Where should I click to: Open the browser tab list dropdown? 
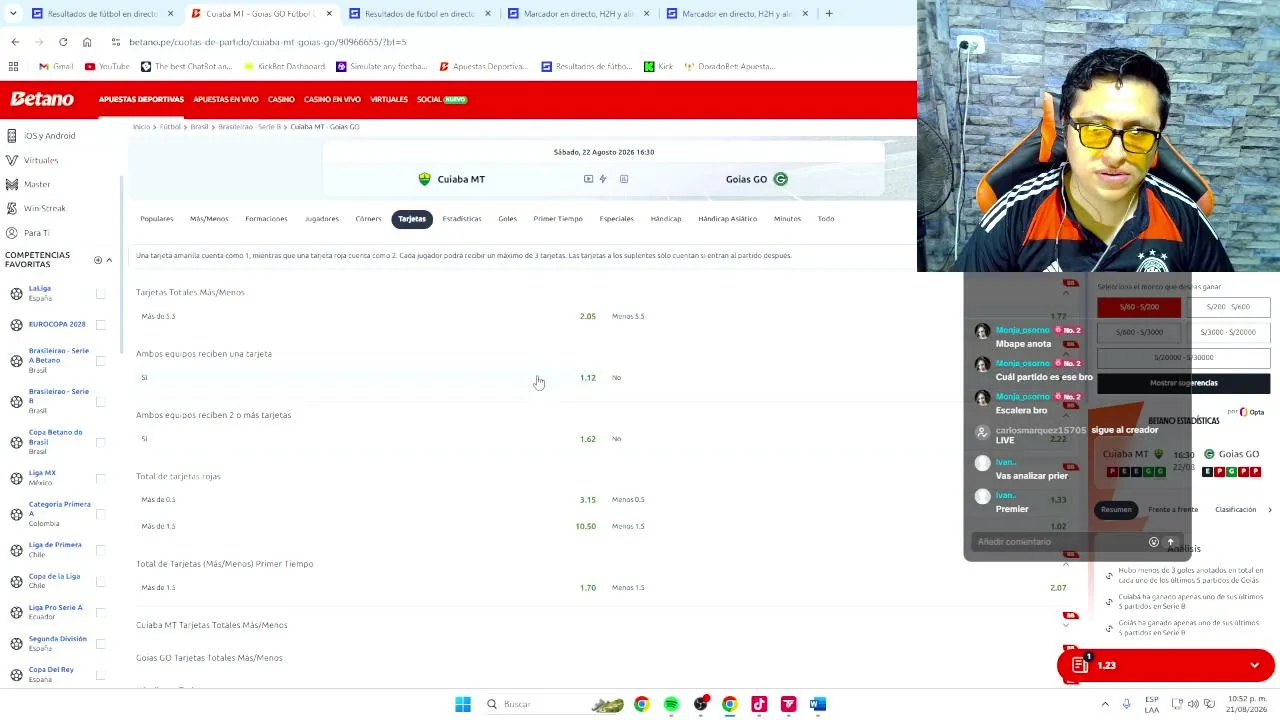click(x=12, y=14)
